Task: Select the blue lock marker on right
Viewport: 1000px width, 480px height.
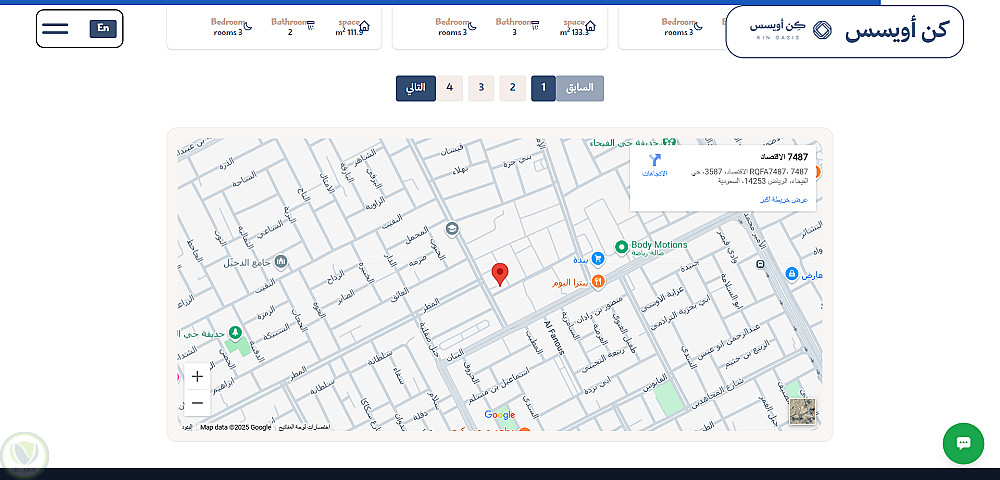Action: pyautogui.click(x=791, y=274)
